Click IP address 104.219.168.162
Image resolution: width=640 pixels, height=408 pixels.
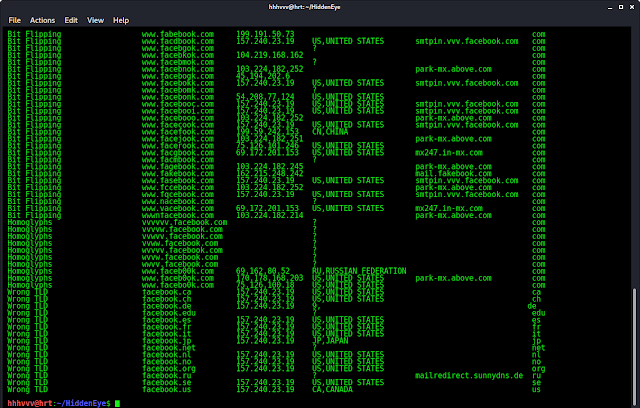coord(270,55)
